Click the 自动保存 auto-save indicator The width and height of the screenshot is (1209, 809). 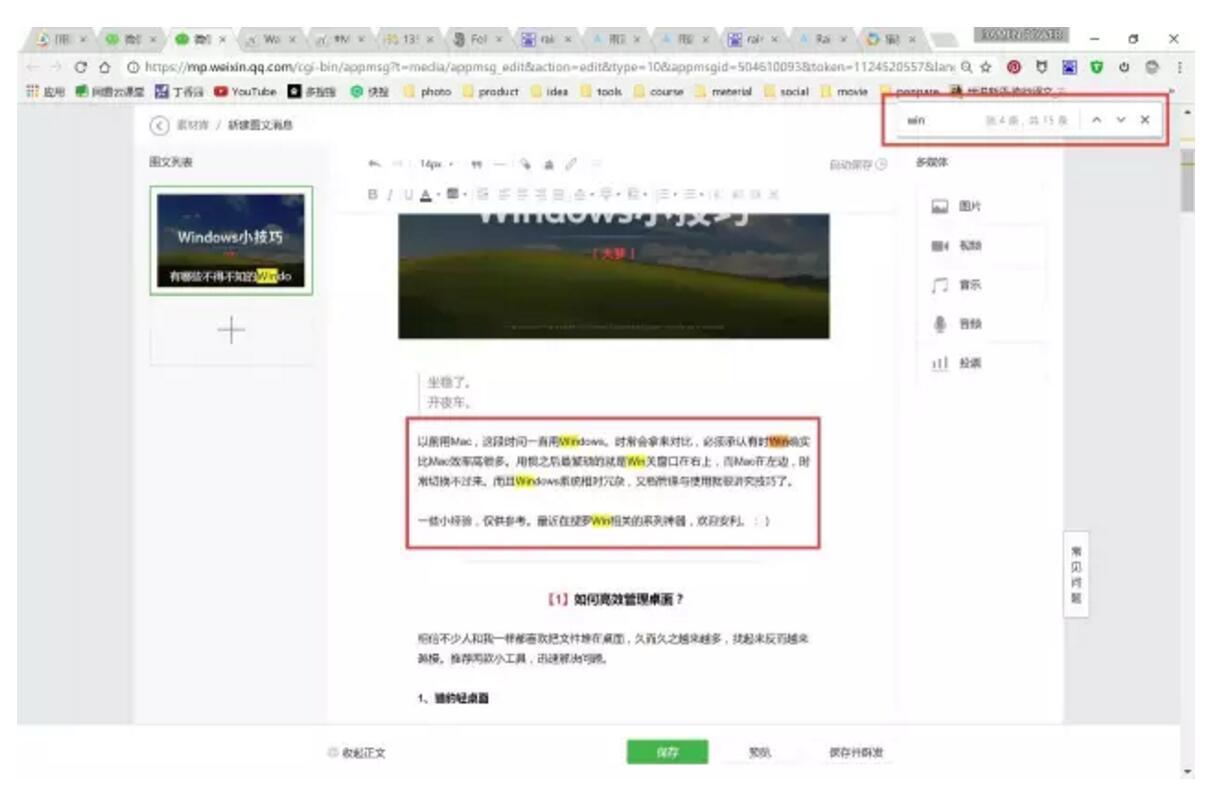pos(858,164)
